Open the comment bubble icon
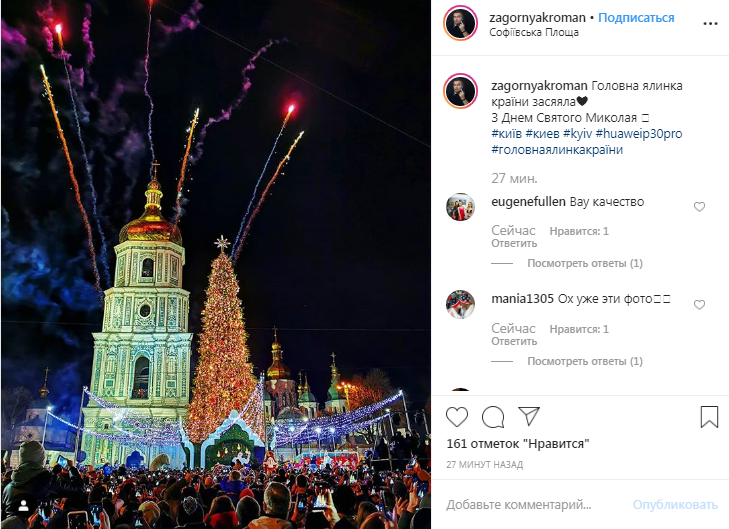The width and height of the screenshot is (729, 529). (x=493, y=417)
